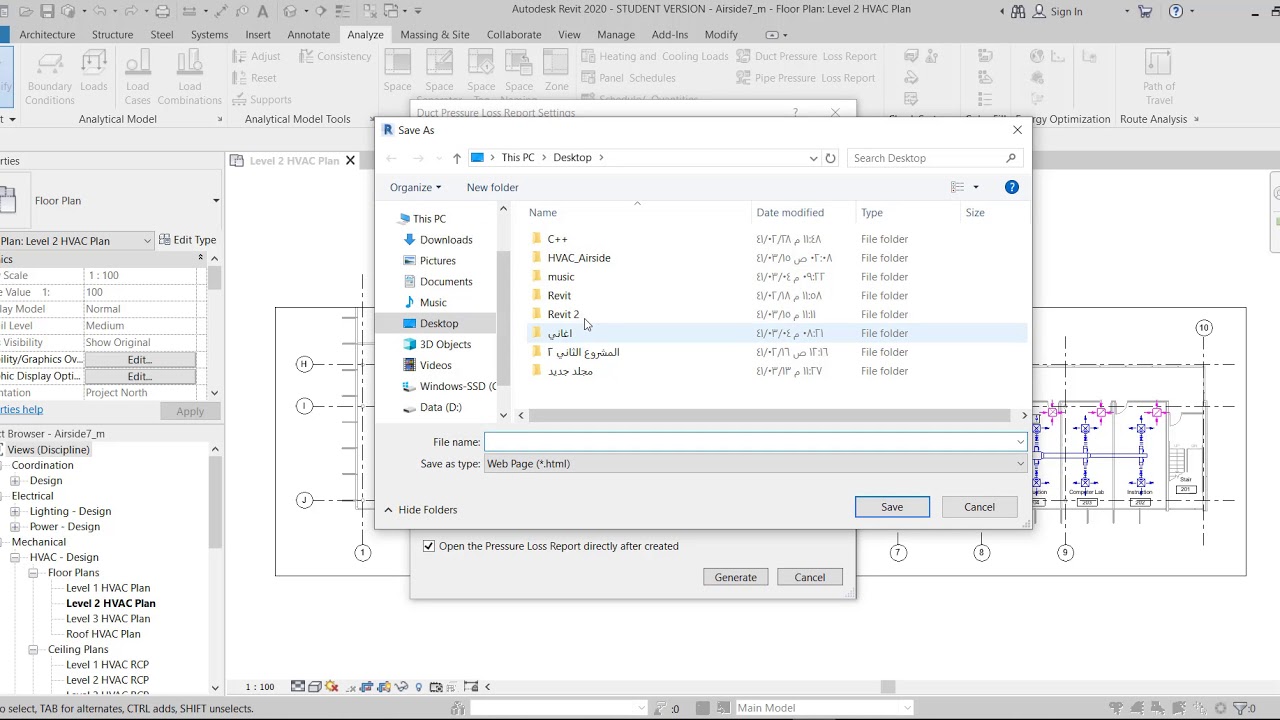Click the File name input field

tap(756, 442)
